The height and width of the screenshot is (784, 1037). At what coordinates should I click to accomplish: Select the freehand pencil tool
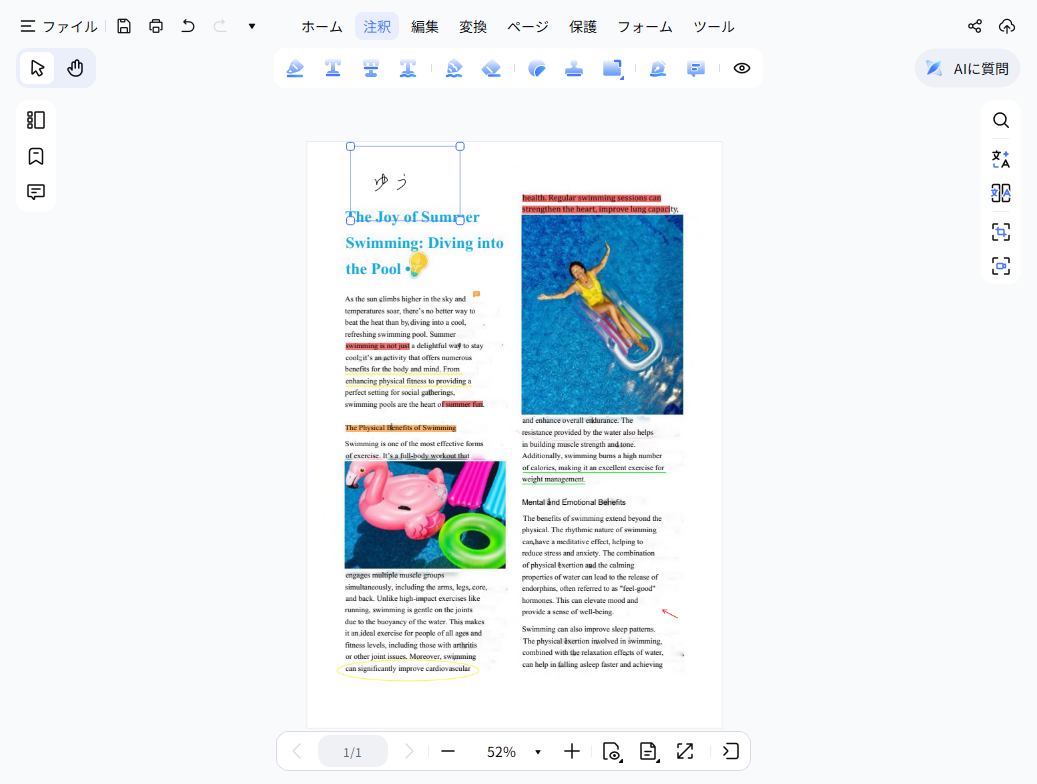(454, 68)
